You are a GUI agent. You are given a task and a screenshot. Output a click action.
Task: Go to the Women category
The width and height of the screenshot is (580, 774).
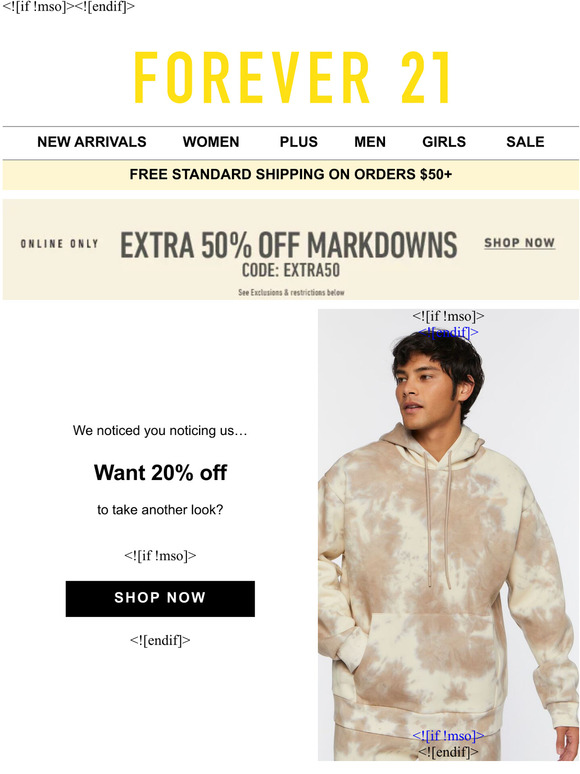(x=211, y=142)
